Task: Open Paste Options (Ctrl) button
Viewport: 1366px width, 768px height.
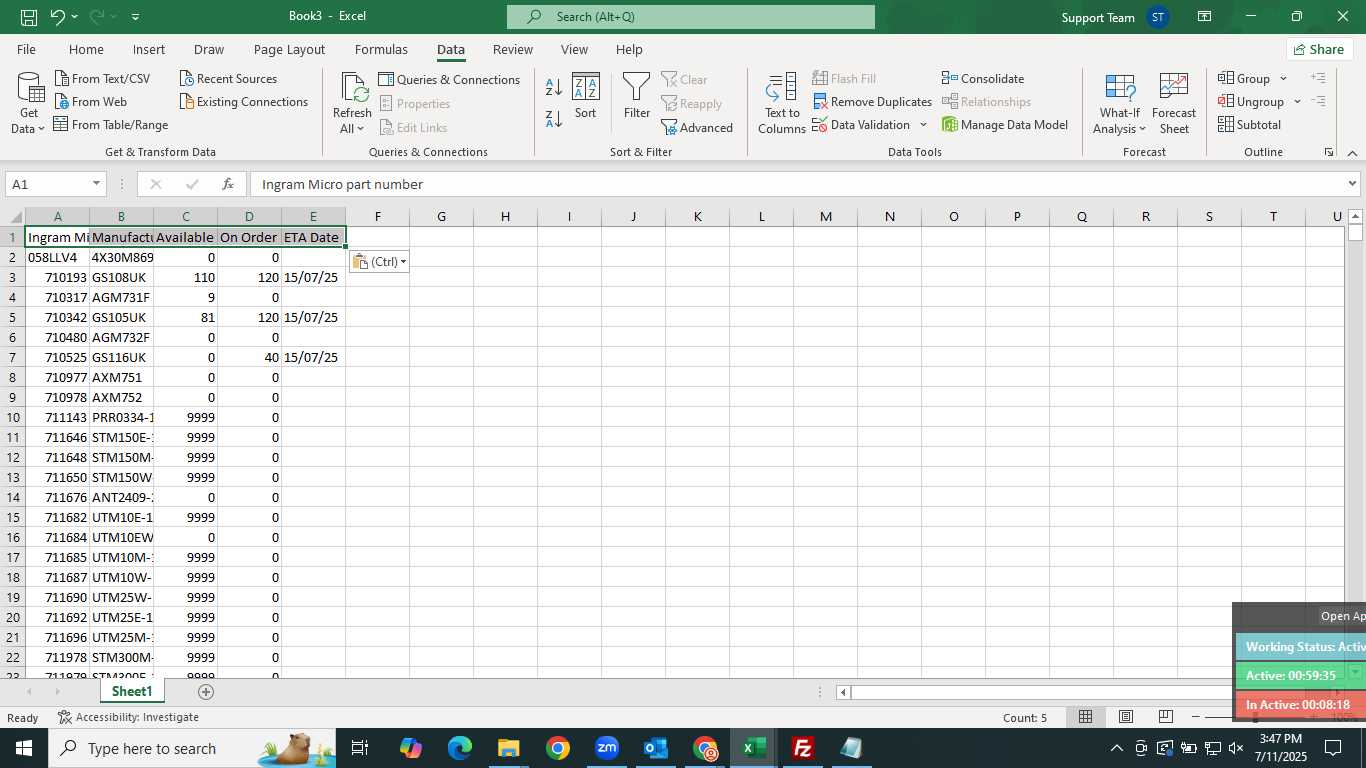Action: point(379,261)
